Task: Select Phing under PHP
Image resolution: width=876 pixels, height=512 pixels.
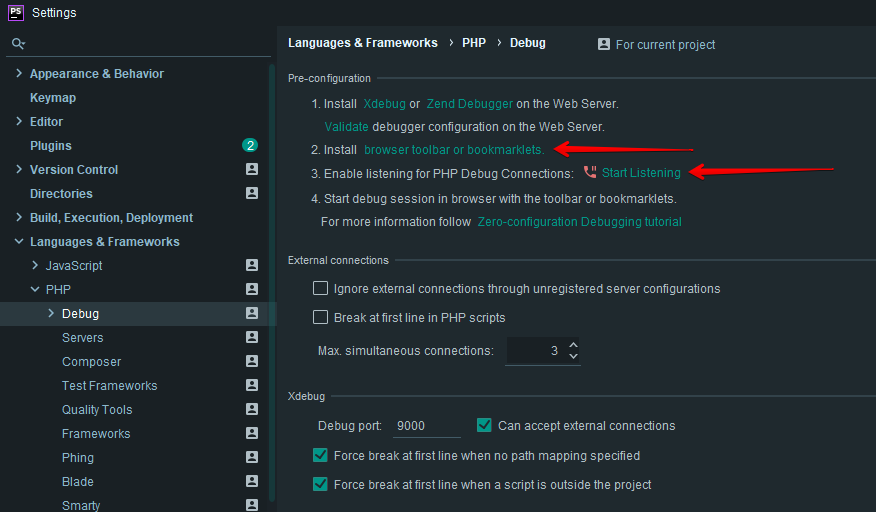Action: pos(78,458)
